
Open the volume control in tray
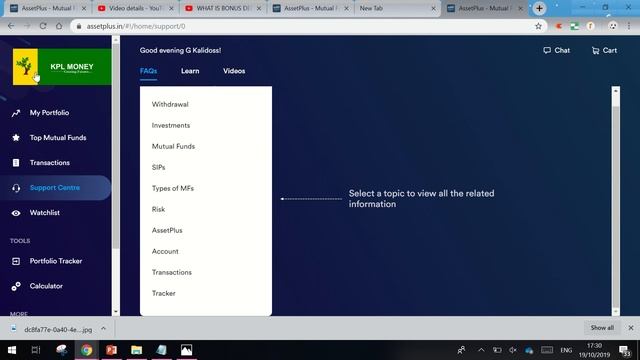[x=513, y=350]
